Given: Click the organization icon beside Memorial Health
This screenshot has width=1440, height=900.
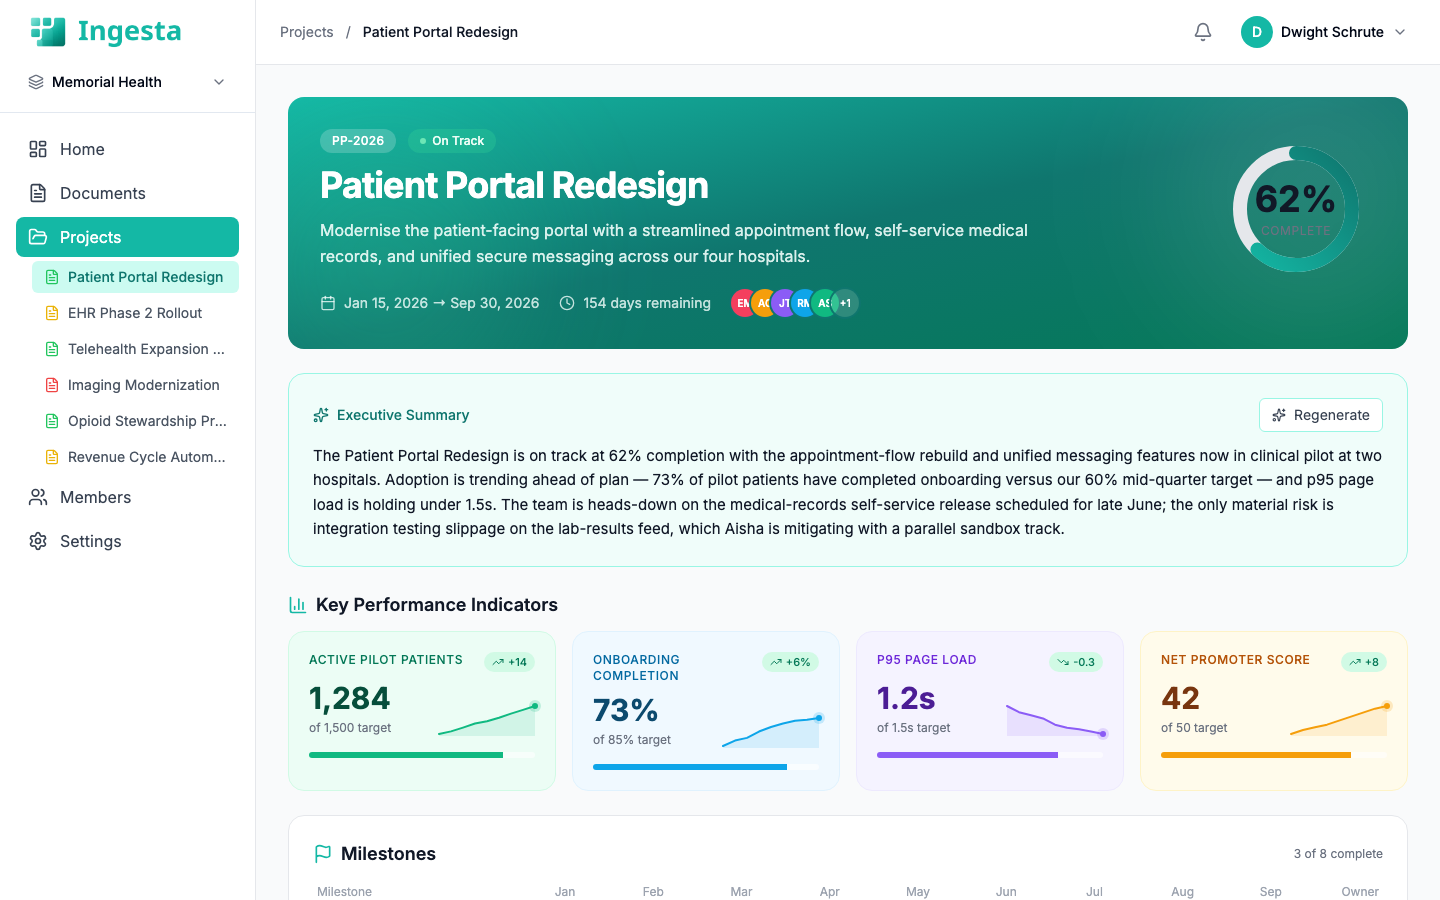Looking at the screenshot, I should coord(35,82).
